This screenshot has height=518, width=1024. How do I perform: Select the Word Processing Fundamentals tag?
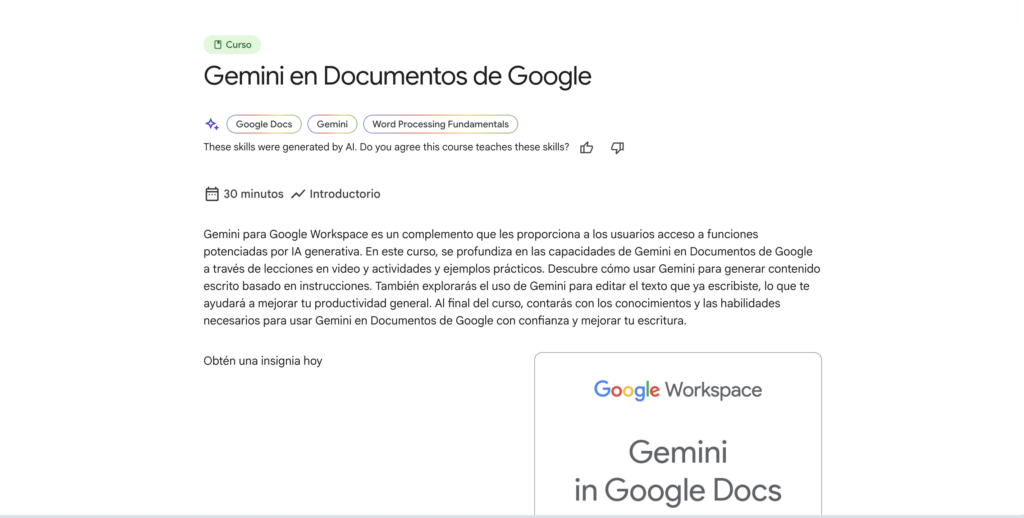440,124
